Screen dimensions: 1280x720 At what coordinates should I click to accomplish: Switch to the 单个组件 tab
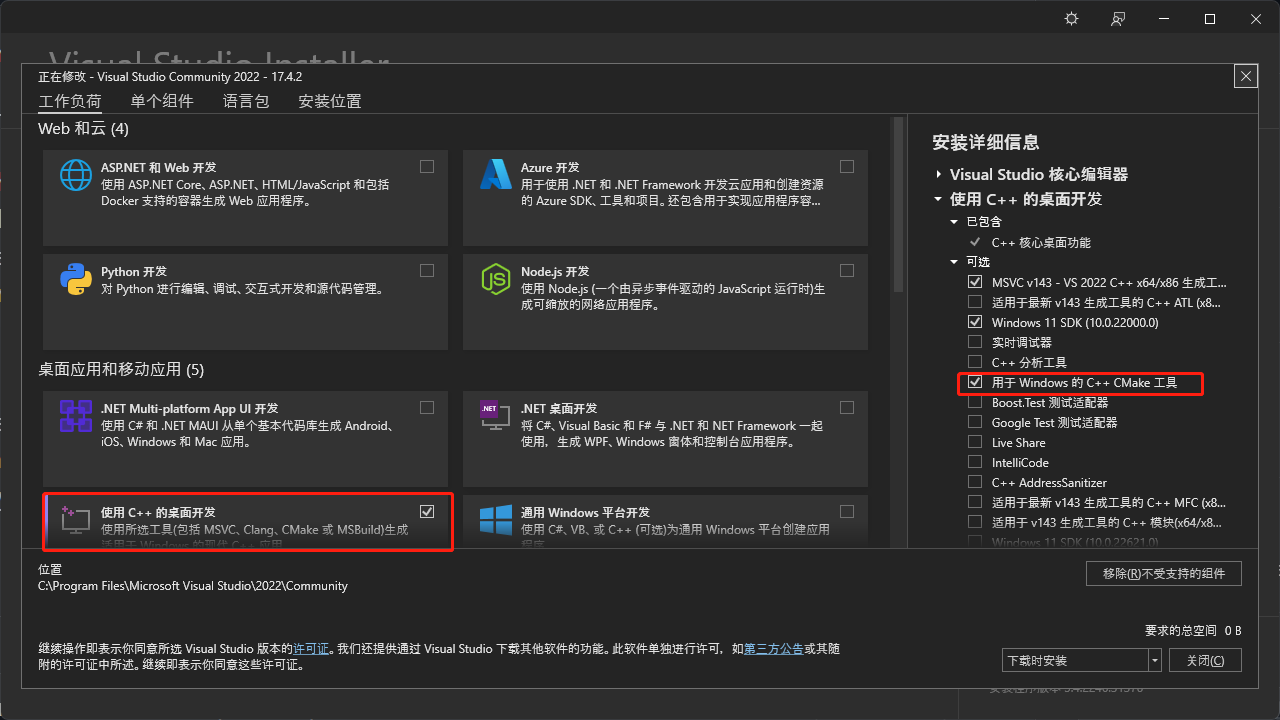pos(162,100)
